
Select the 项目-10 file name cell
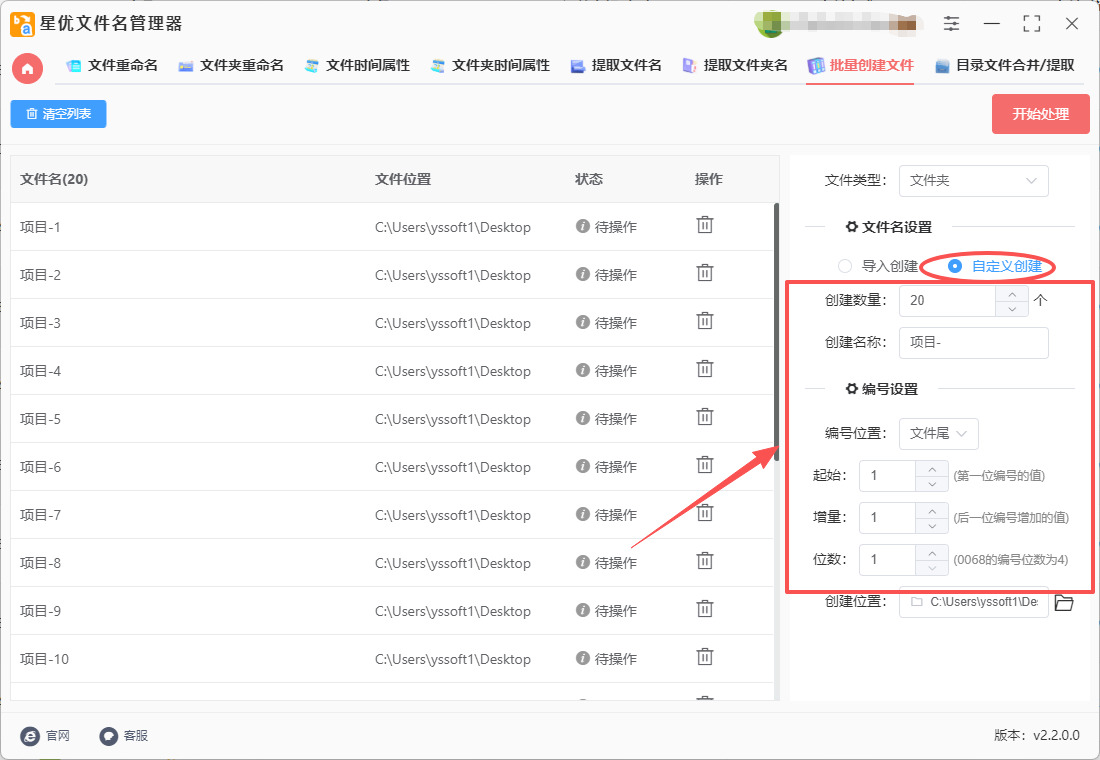coord(44,659)
